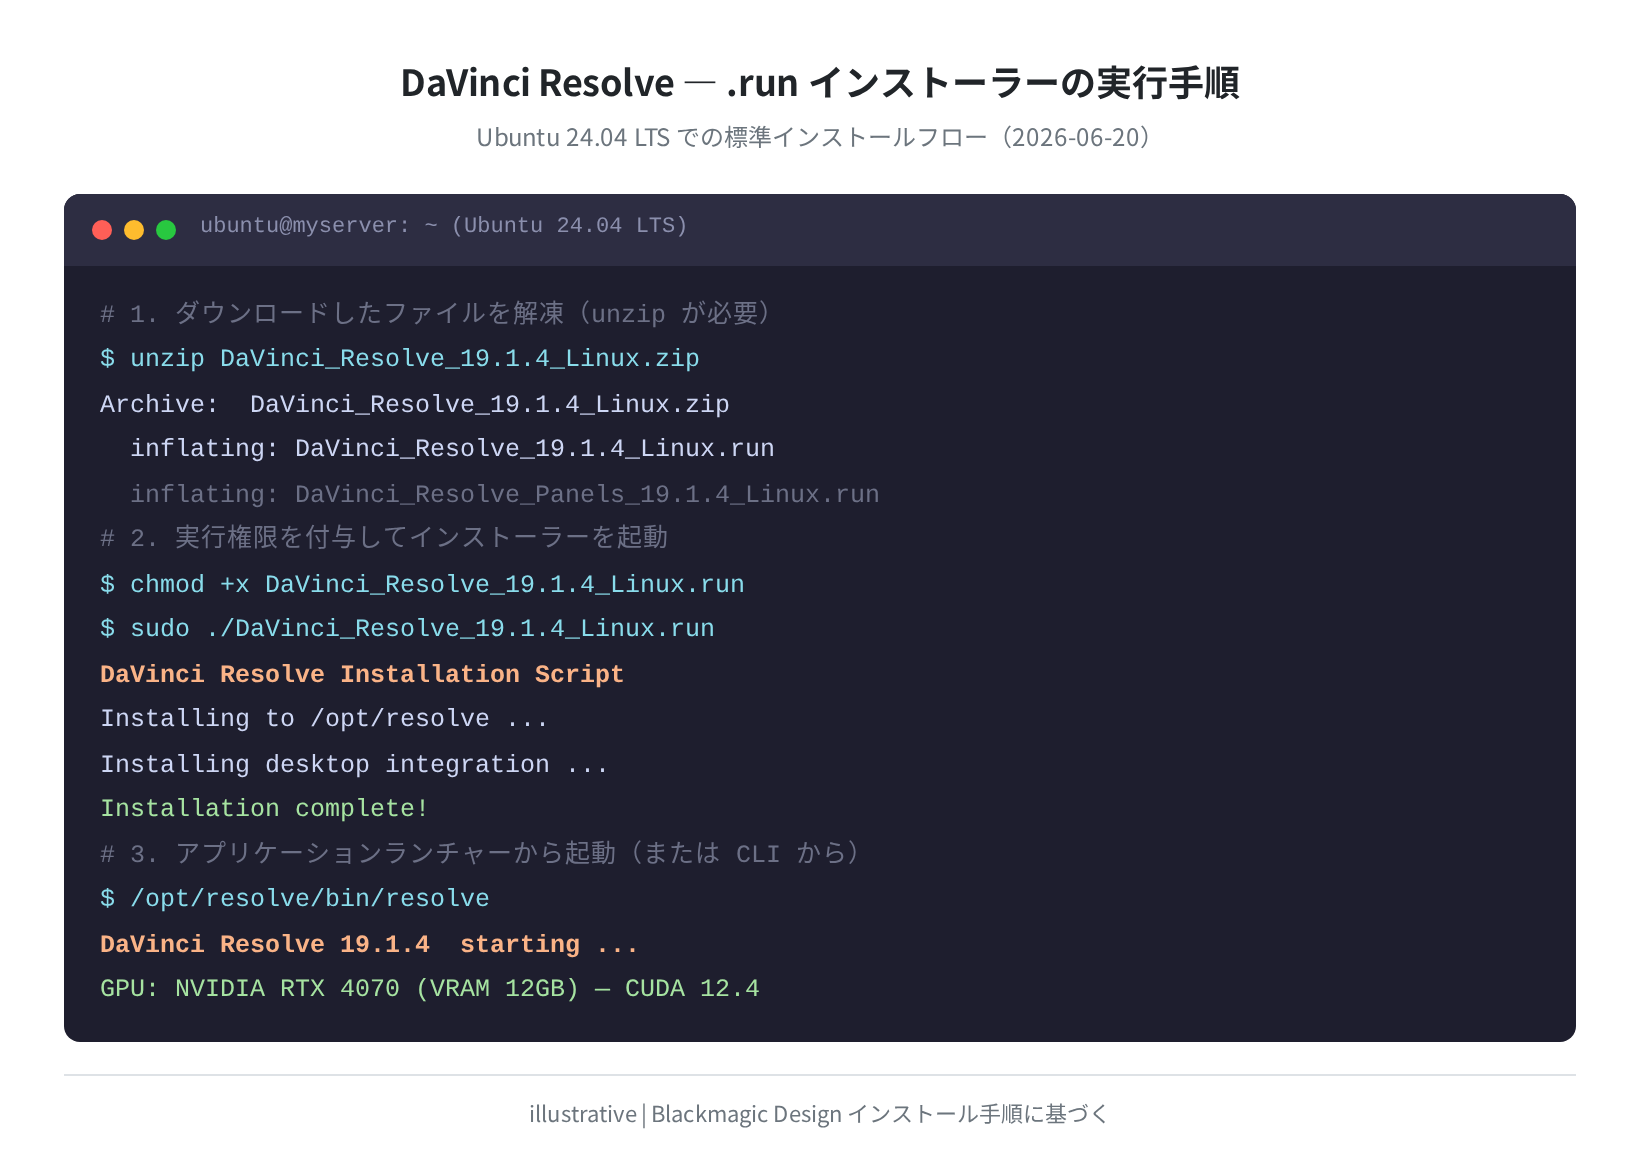Click the green maximize dot in terminal header
The image size is (1640, 1168).
coord(166,230)
